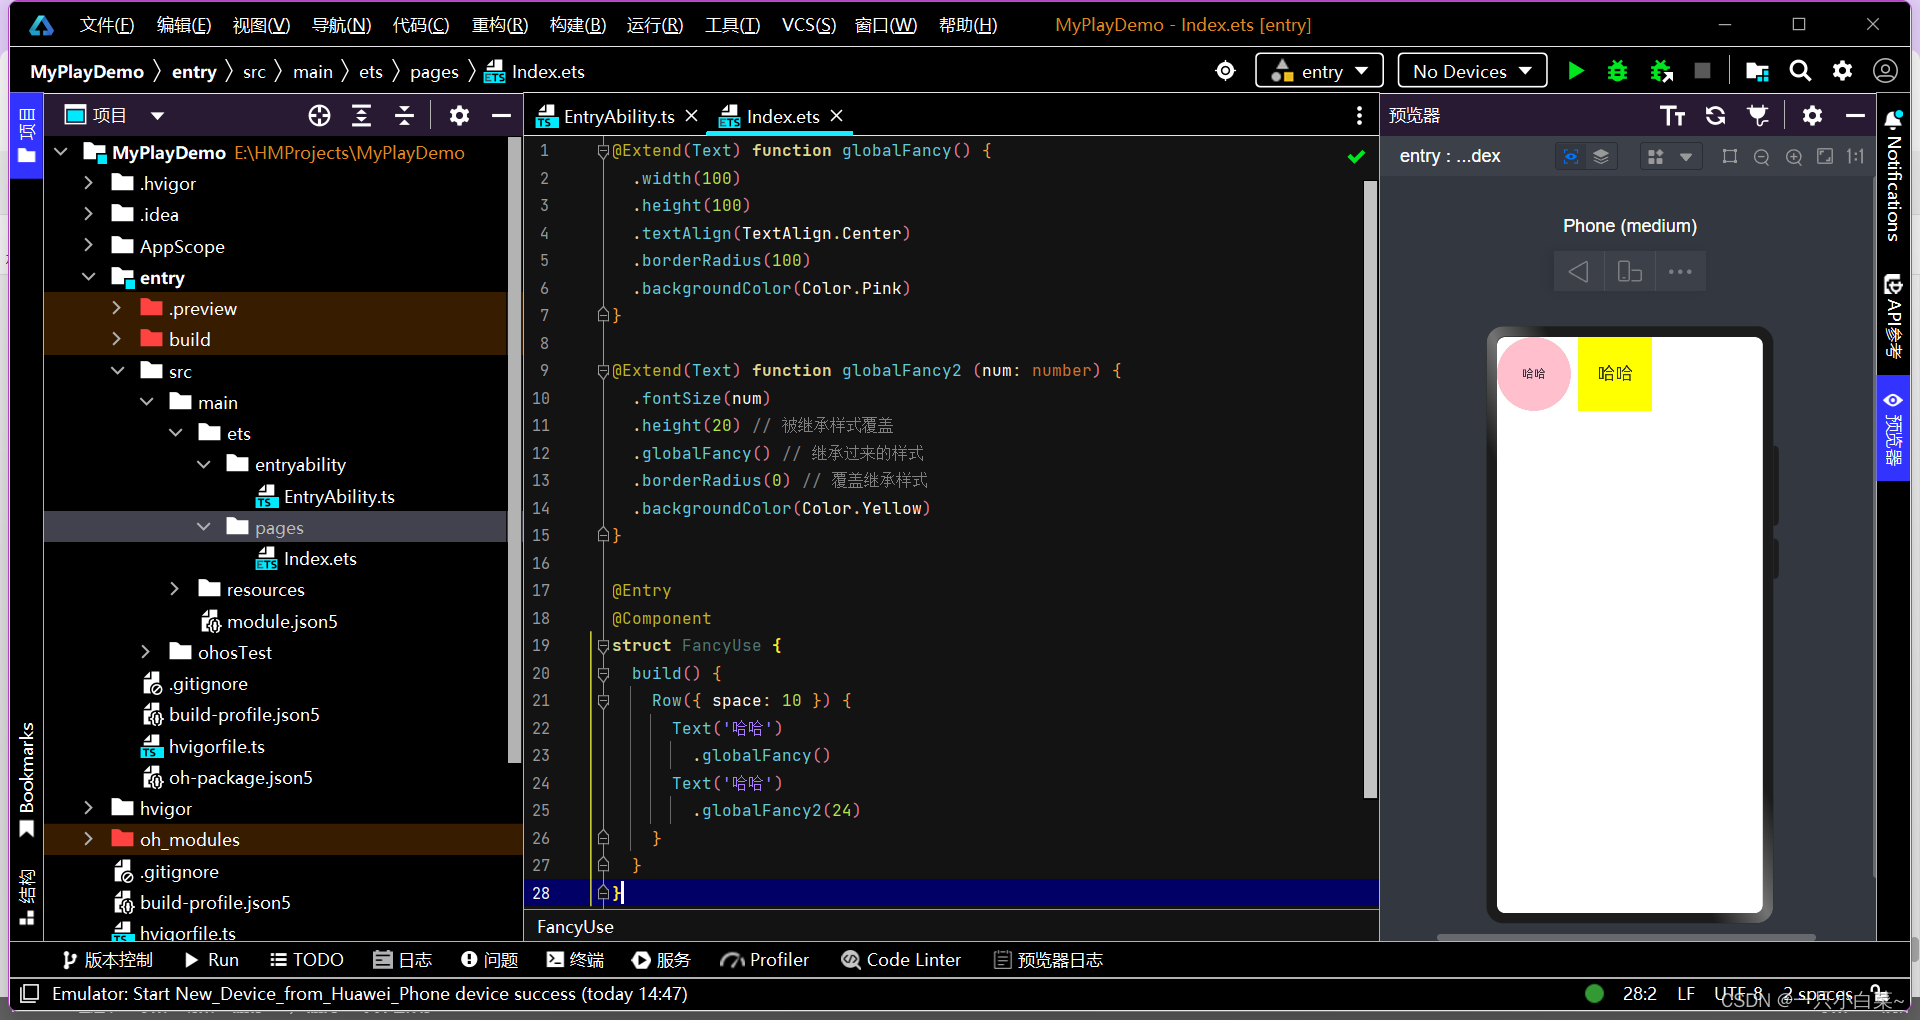Zoom in the preview with plus magnifier
This screenshot has width=1920, height=1020.
click(1794, 157)
